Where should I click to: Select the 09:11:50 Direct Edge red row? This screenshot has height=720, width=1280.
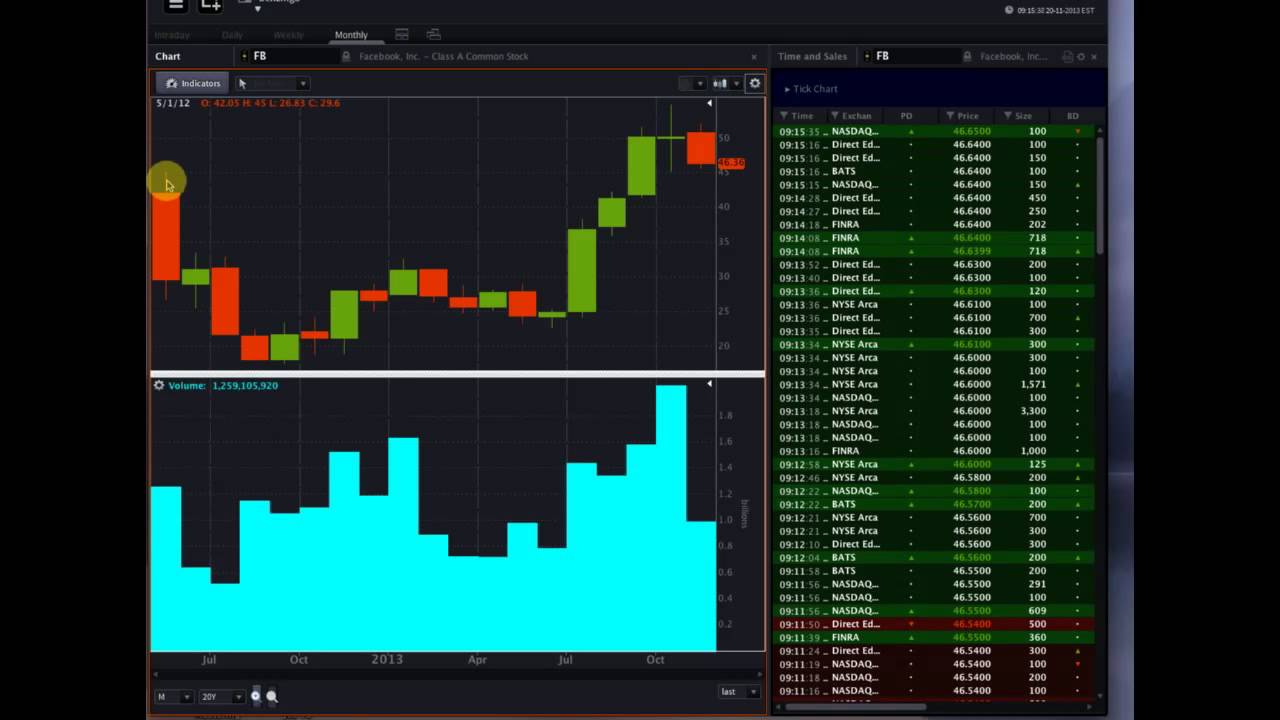pyautogui.click(x=934, y=624)
